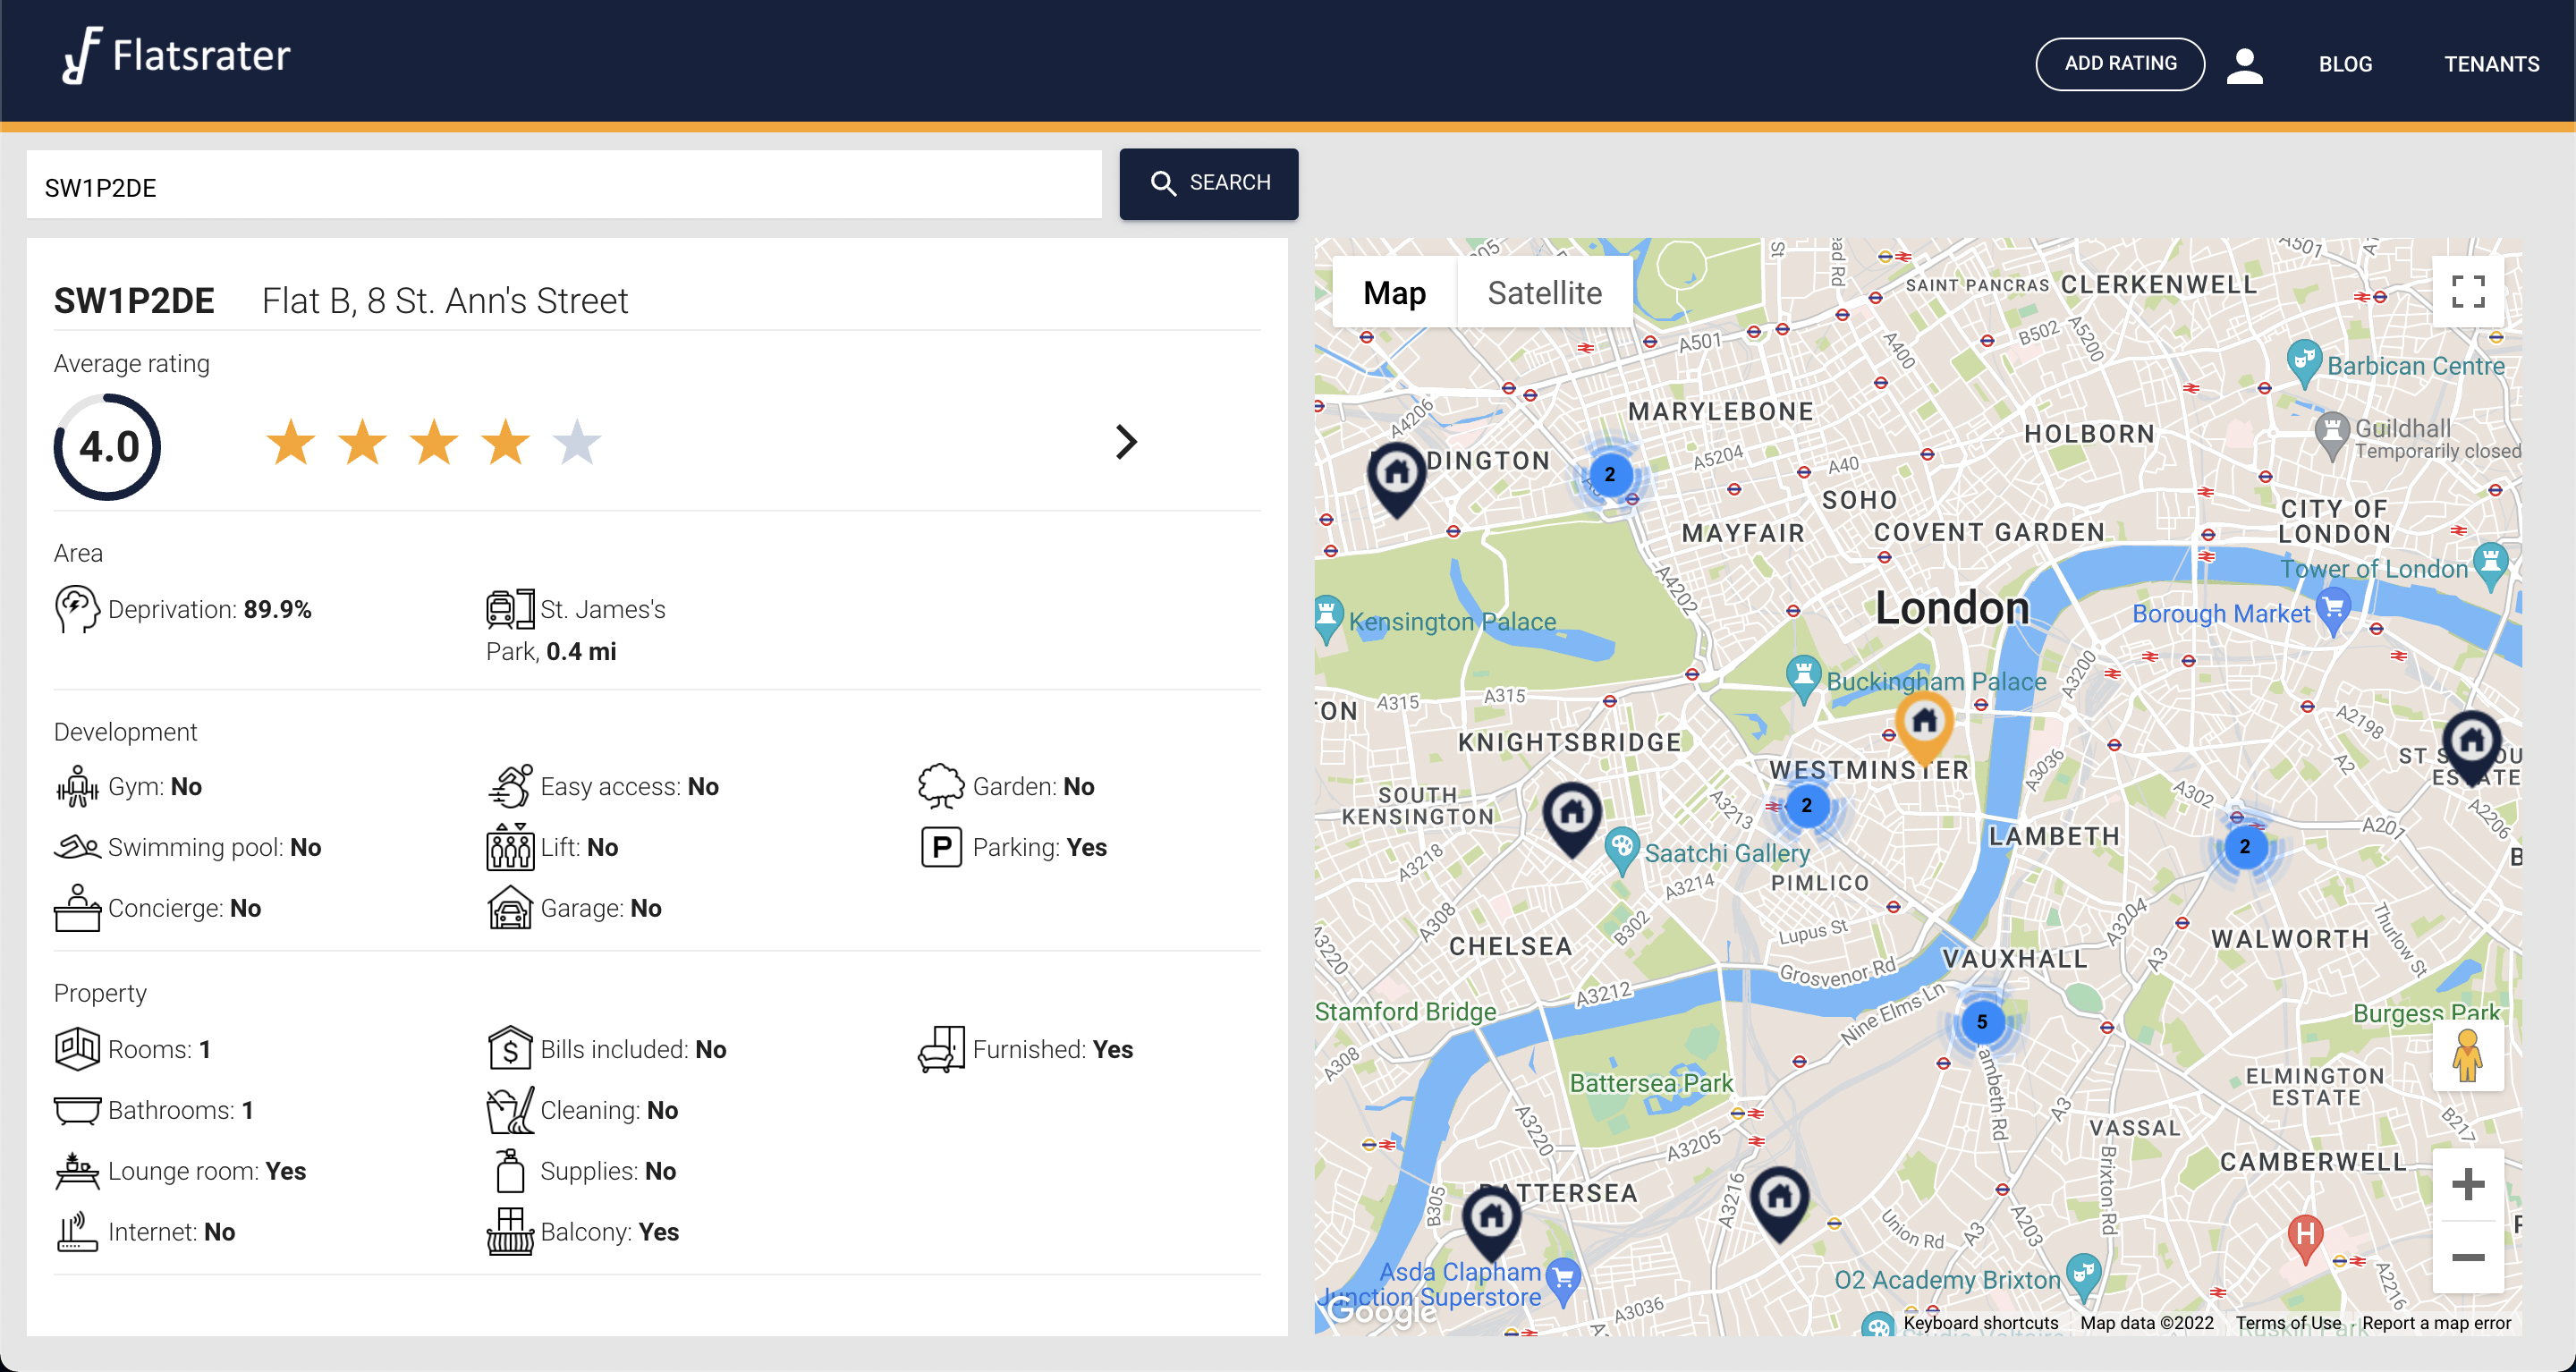Click the Saatchi Gallery marker
2576x1372 pixels.
1621,851
